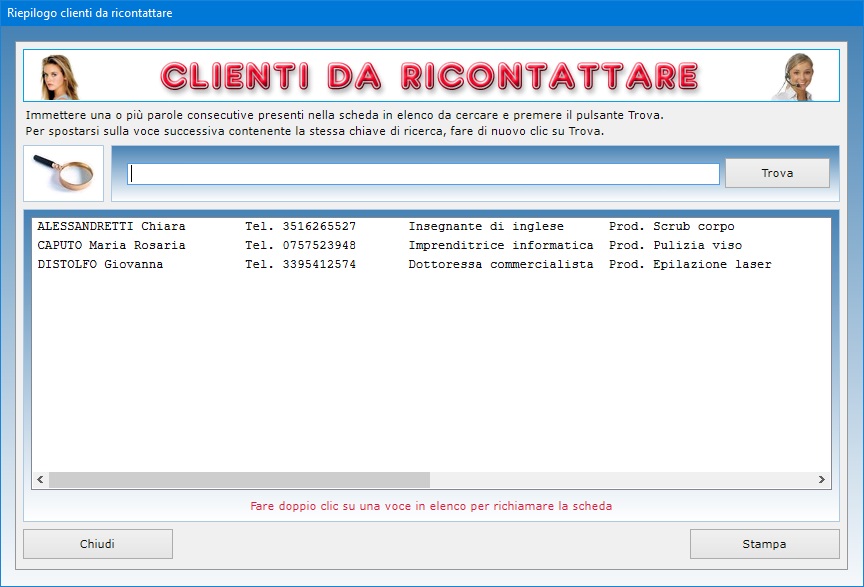Screen dimensions: 864x587
Task: Click the headset operator image in the banner
Action: (795, 77)
